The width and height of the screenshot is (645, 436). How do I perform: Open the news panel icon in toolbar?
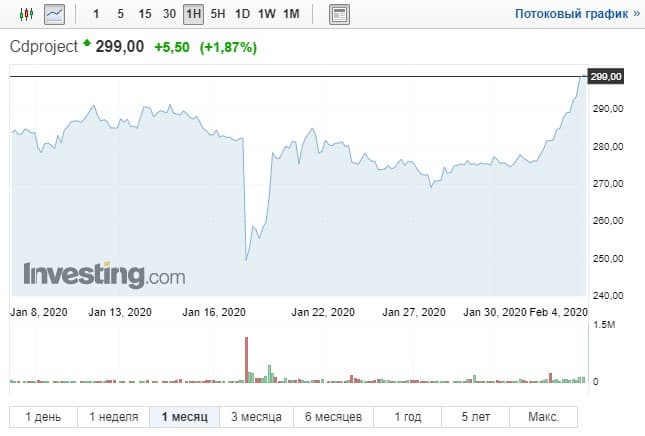340,15
